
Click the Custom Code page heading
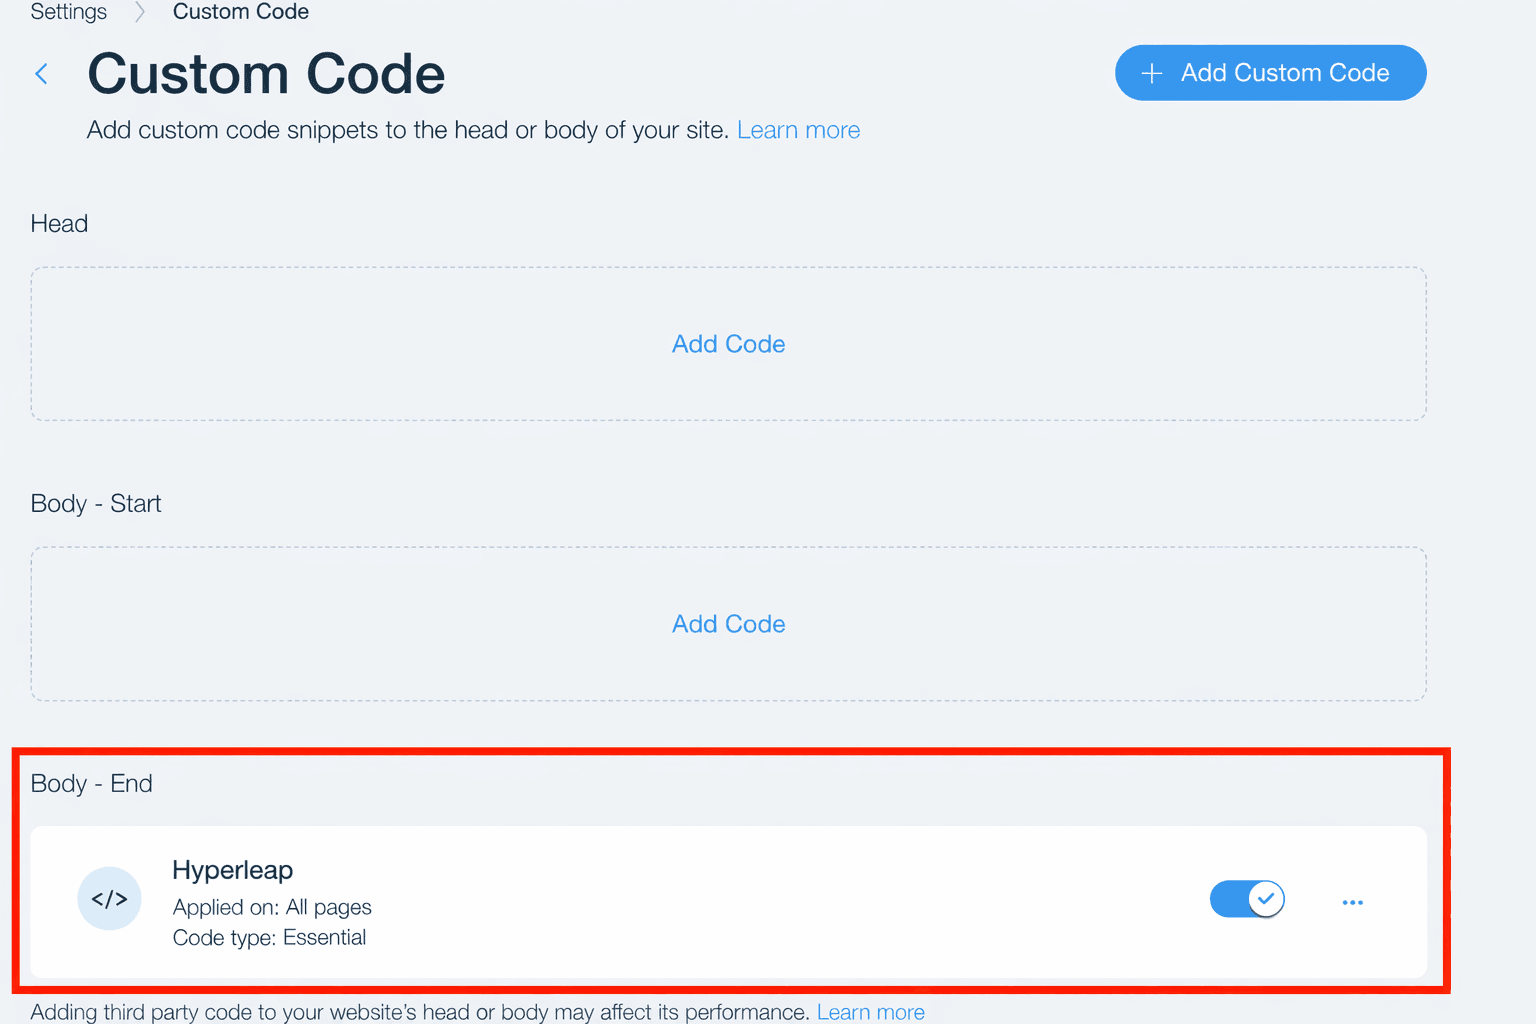(266, 74)
